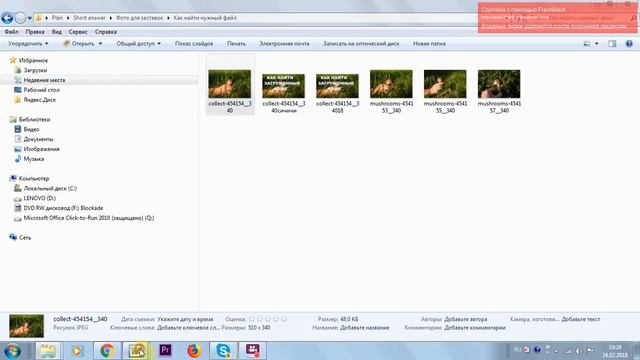Open recent locations dropdown next to Forward
The width and height of the screenshot is (640, 360).
pos(29,18)
